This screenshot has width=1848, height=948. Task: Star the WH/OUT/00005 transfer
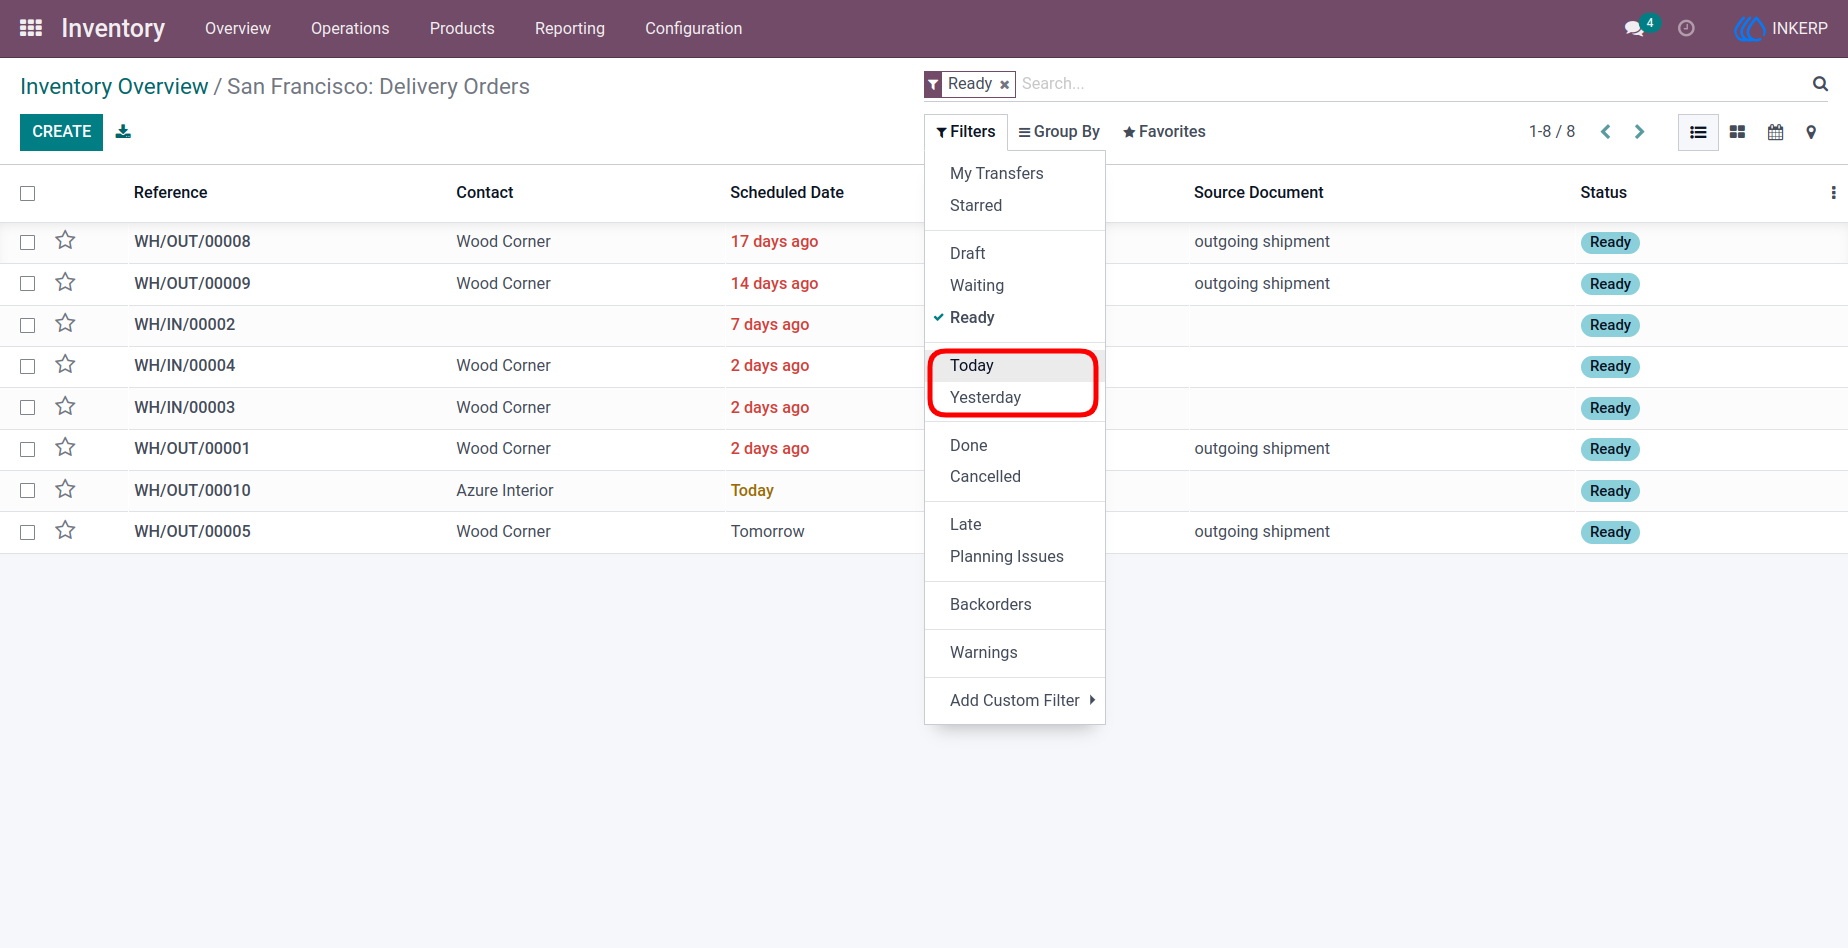[x=65, y=530]
